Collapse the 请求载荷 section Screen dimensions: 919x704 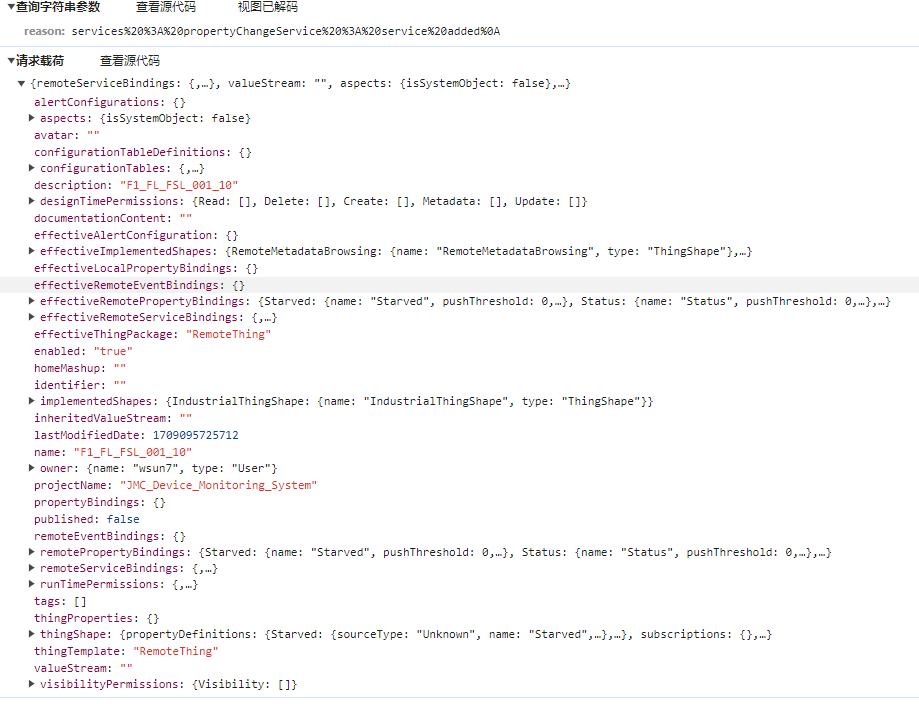pyautogui.click(x=8, y=61)
